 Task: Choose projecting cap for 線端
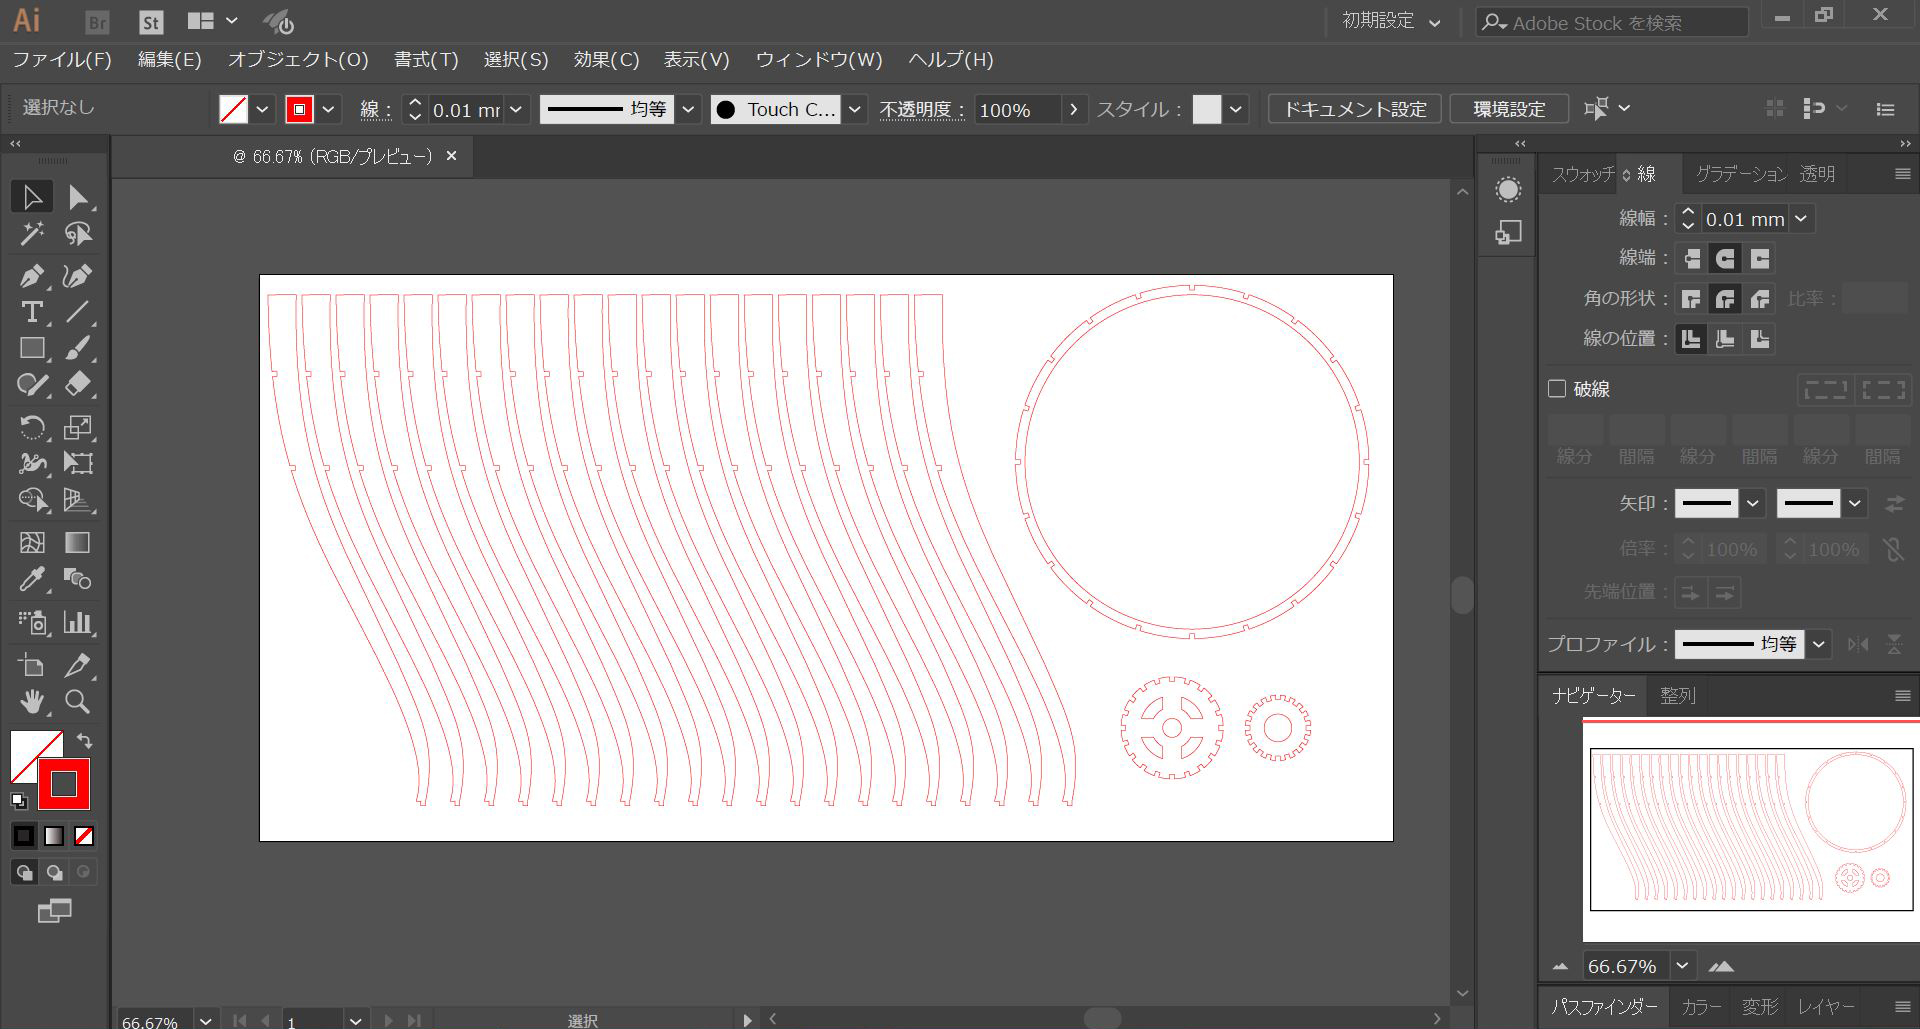pos(1760,259)
